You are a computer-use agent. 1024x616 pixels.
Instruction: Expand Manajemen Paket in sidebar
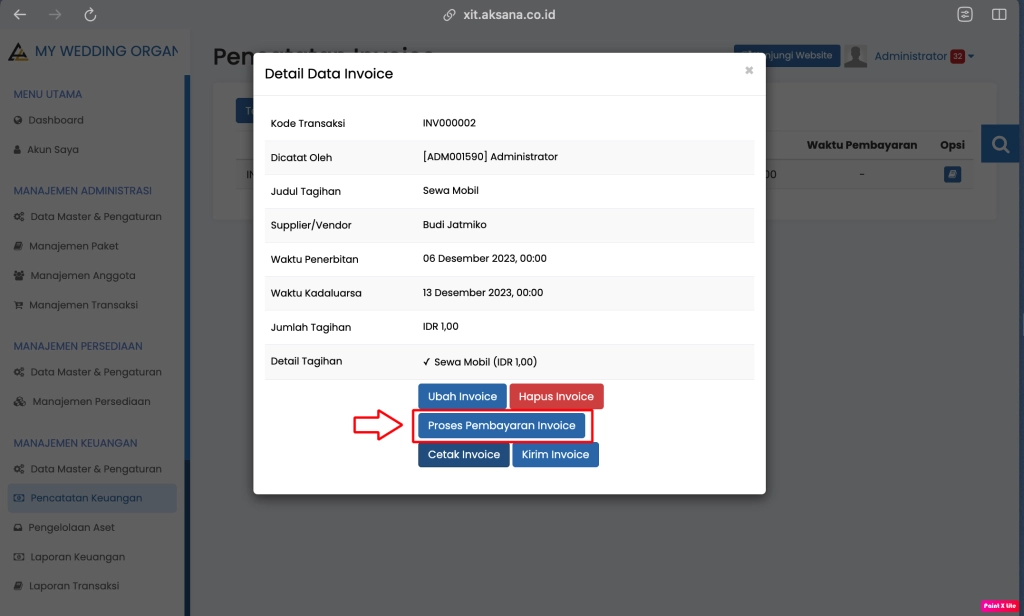(73, 246)
